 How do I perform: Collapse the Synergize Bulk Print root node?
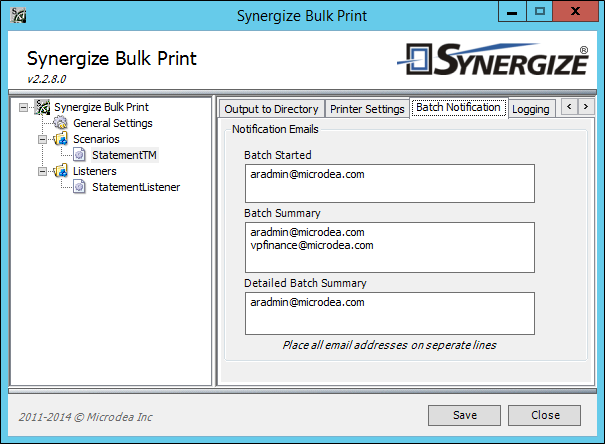24,107
